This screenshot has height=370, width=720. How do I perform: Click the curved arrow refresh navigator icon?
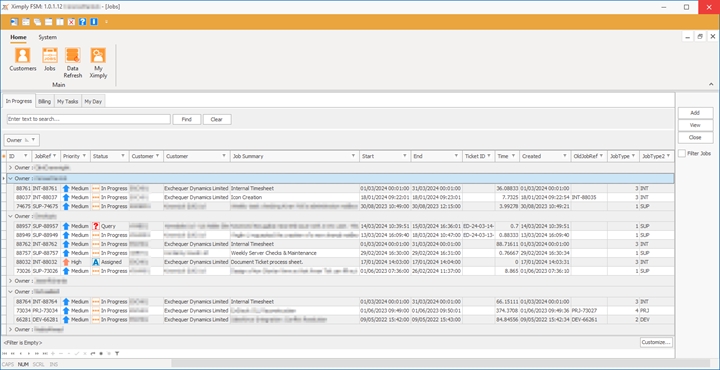(93, 353)
